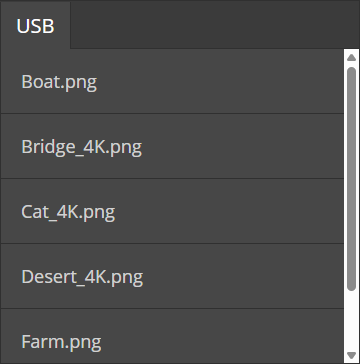Move the file list up one step with the top arrow
The width and height of the screenshot is (360, 364).
(x=351, y=58)
